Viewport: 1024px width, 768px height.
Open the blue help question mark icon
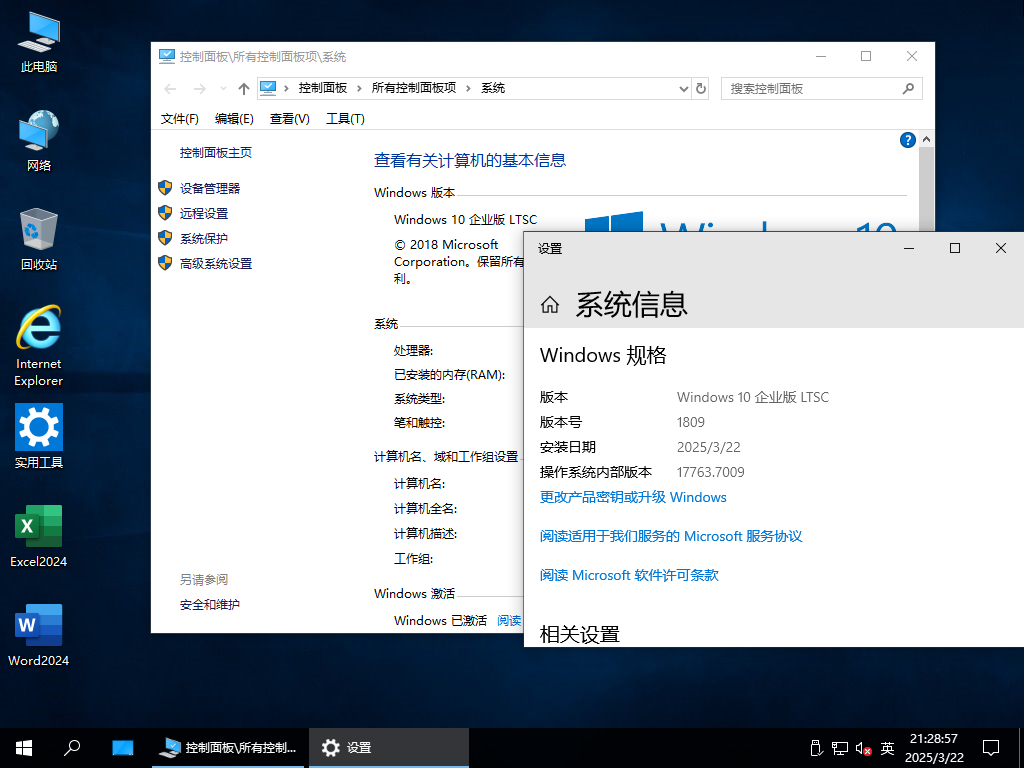coord(907,140)
